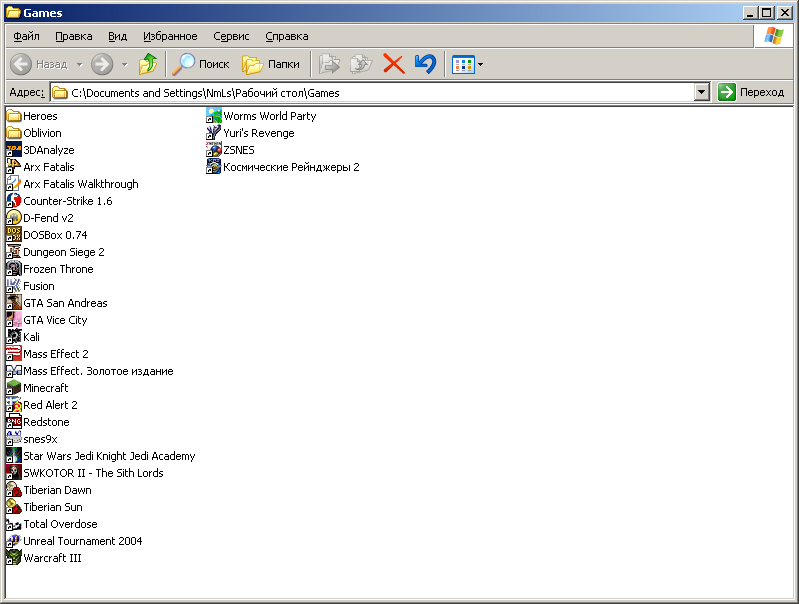
Task: Open the Сервис menu
Action: point(231,36)
